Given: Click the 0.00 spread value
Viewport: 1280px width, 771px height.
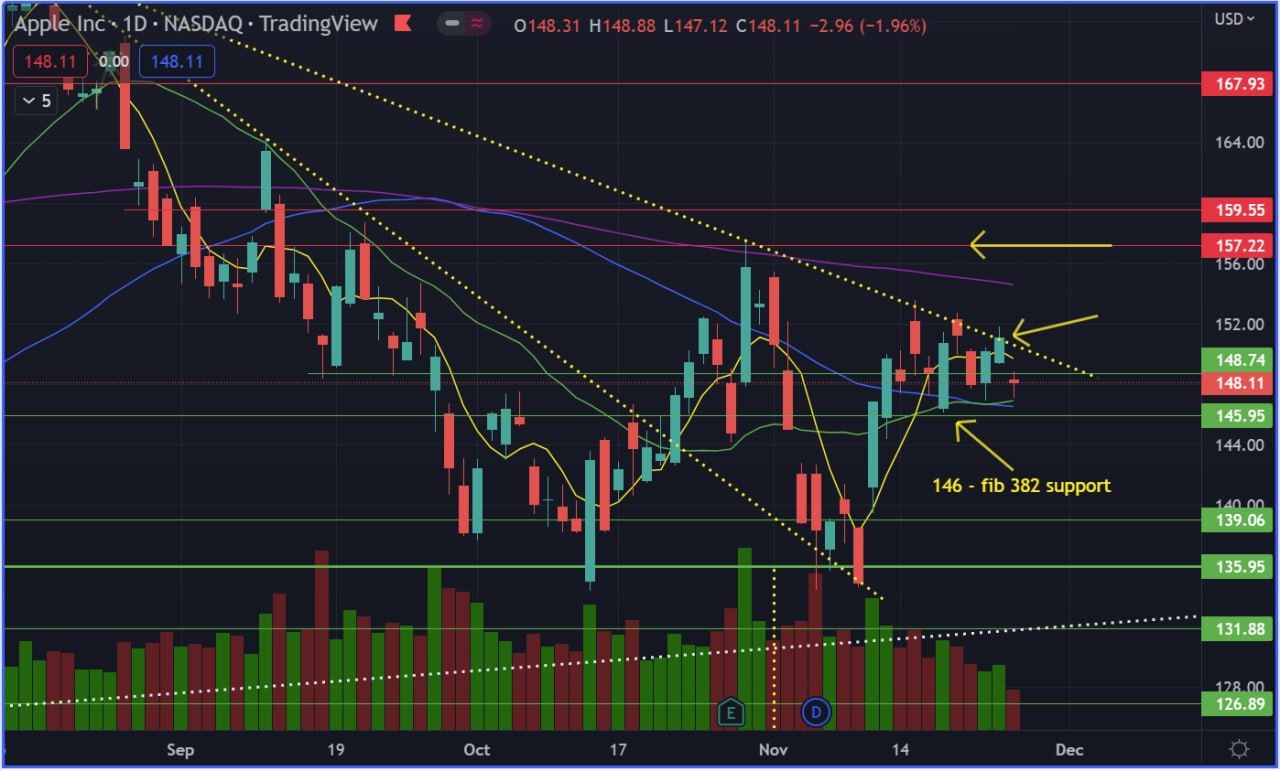Looking at the screenshot, I should (114, 62).
